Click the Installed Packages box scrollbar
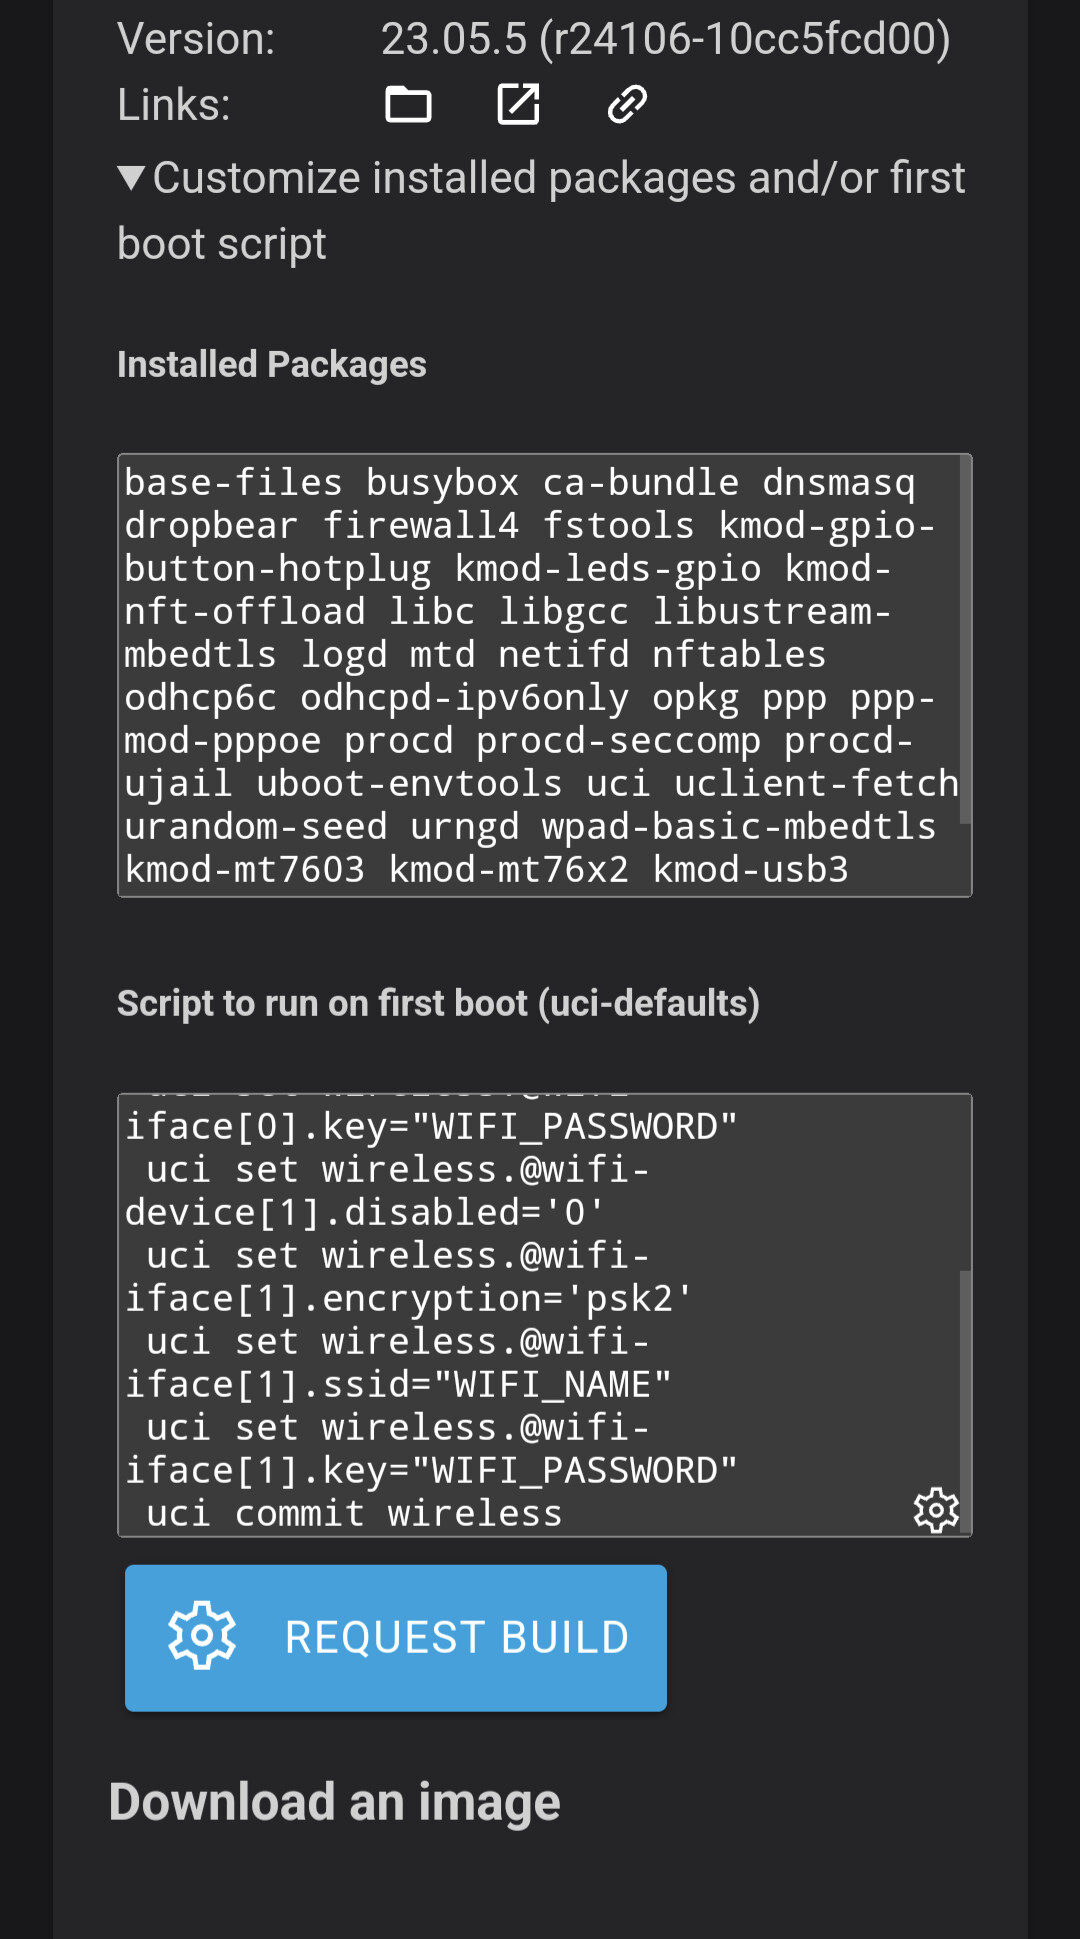 965,640
